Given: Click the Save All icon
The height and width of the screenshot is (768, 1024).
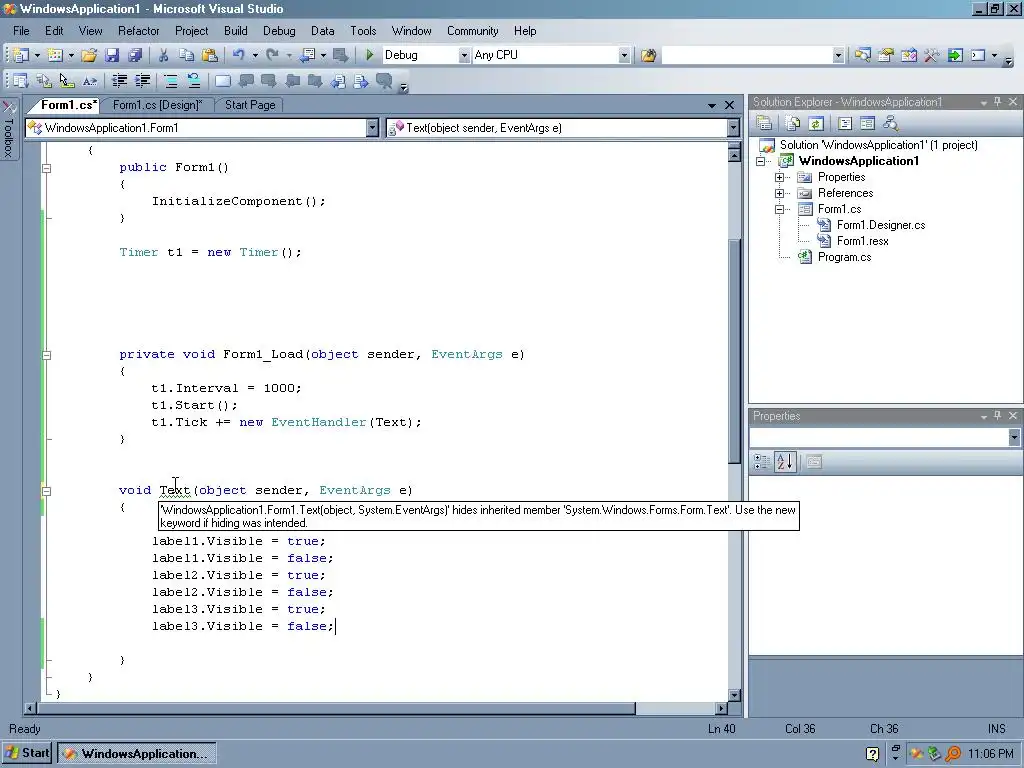Looking at the screenshot, I should (135, 56).
